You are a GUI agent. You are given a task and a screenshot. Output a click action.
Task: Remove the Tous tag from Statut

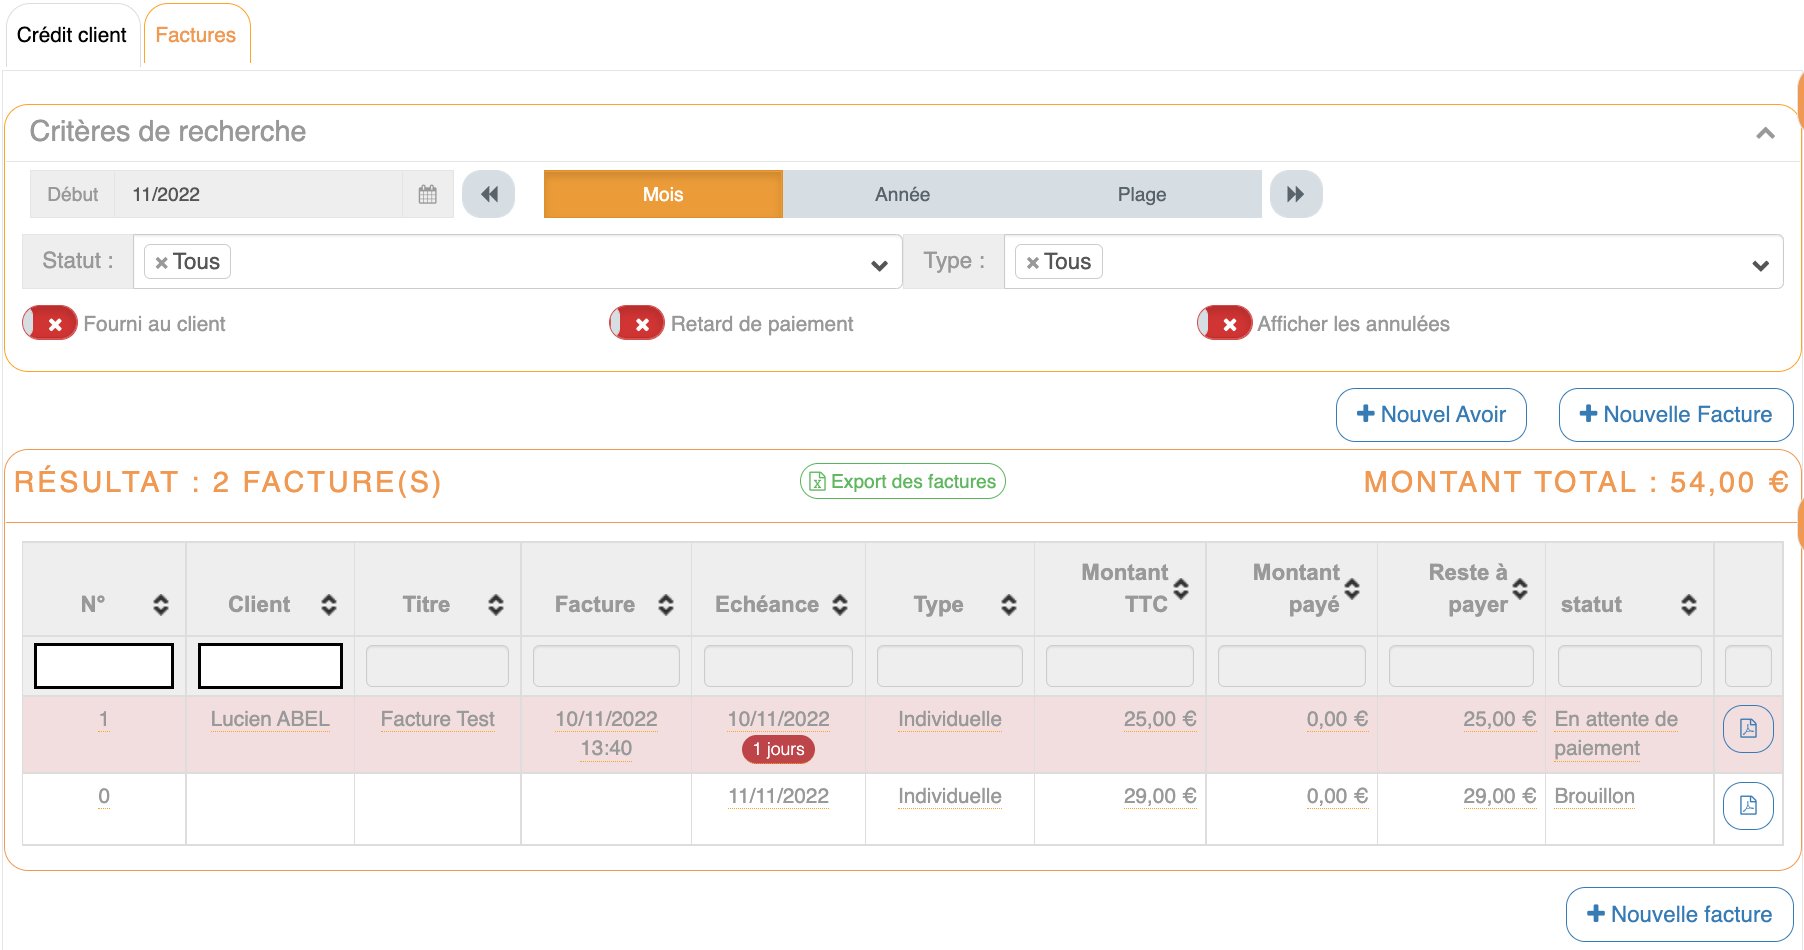coord(161,263)
